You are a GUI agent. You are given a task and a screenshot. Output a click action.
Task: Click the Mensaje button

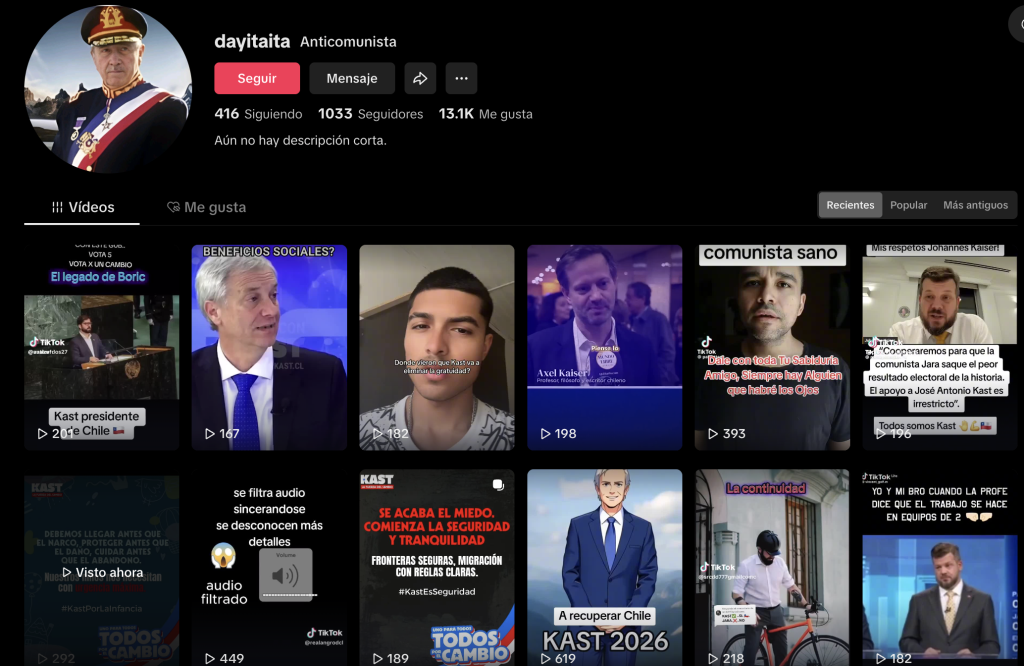[352, 78]
